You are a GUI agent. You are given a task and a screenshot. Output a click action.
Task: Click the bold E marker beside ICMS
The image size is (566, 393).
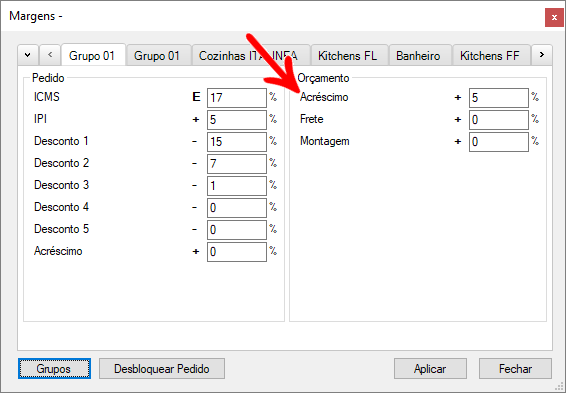click(x=196, y=97)
